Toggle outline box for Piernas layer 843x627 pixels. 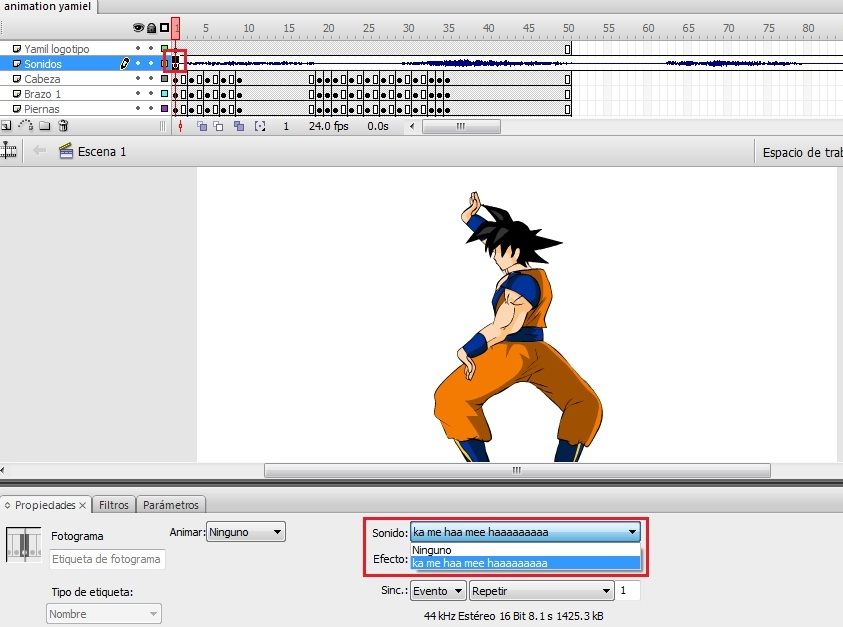[164, 109]
